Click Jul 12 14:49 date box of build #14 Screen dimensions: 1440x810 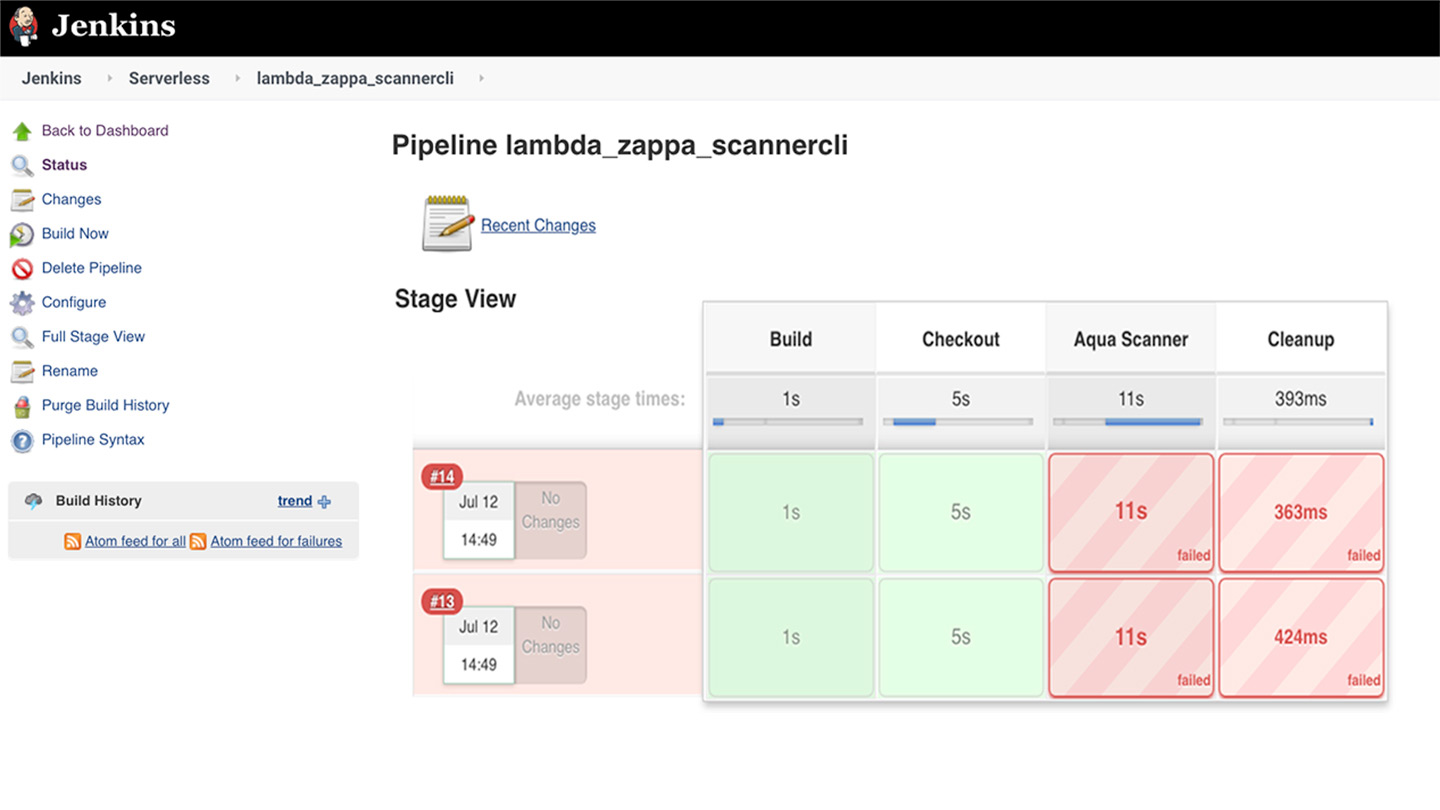click(x=478, y=520)
